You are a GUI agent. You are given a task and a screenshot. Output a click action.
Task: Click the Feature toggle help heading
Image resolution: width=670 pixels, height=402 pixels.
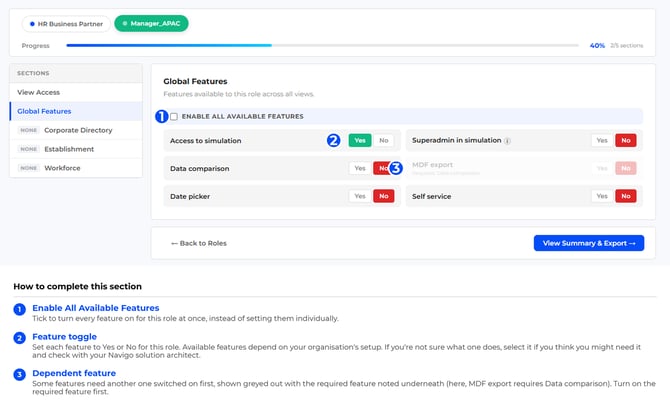65,337
